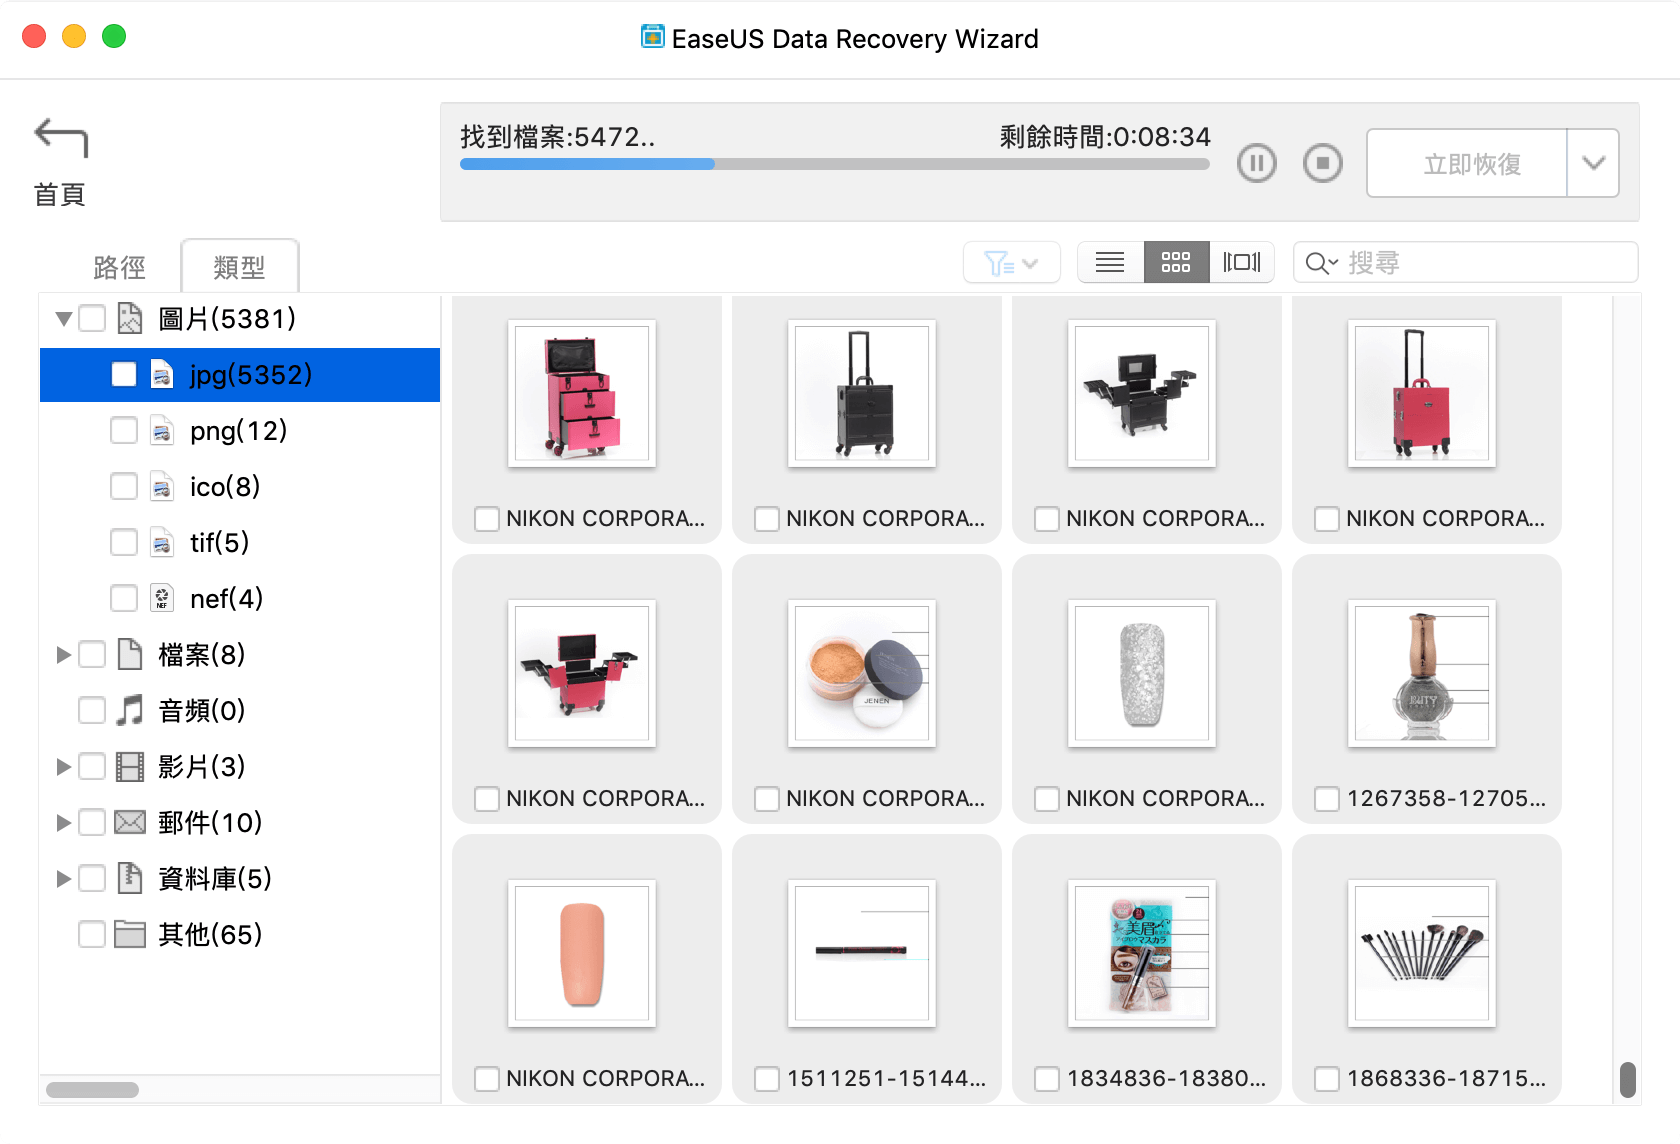Select the 類型 tab
Viewport: 1680px width, 1144px height.
(239, 267)
